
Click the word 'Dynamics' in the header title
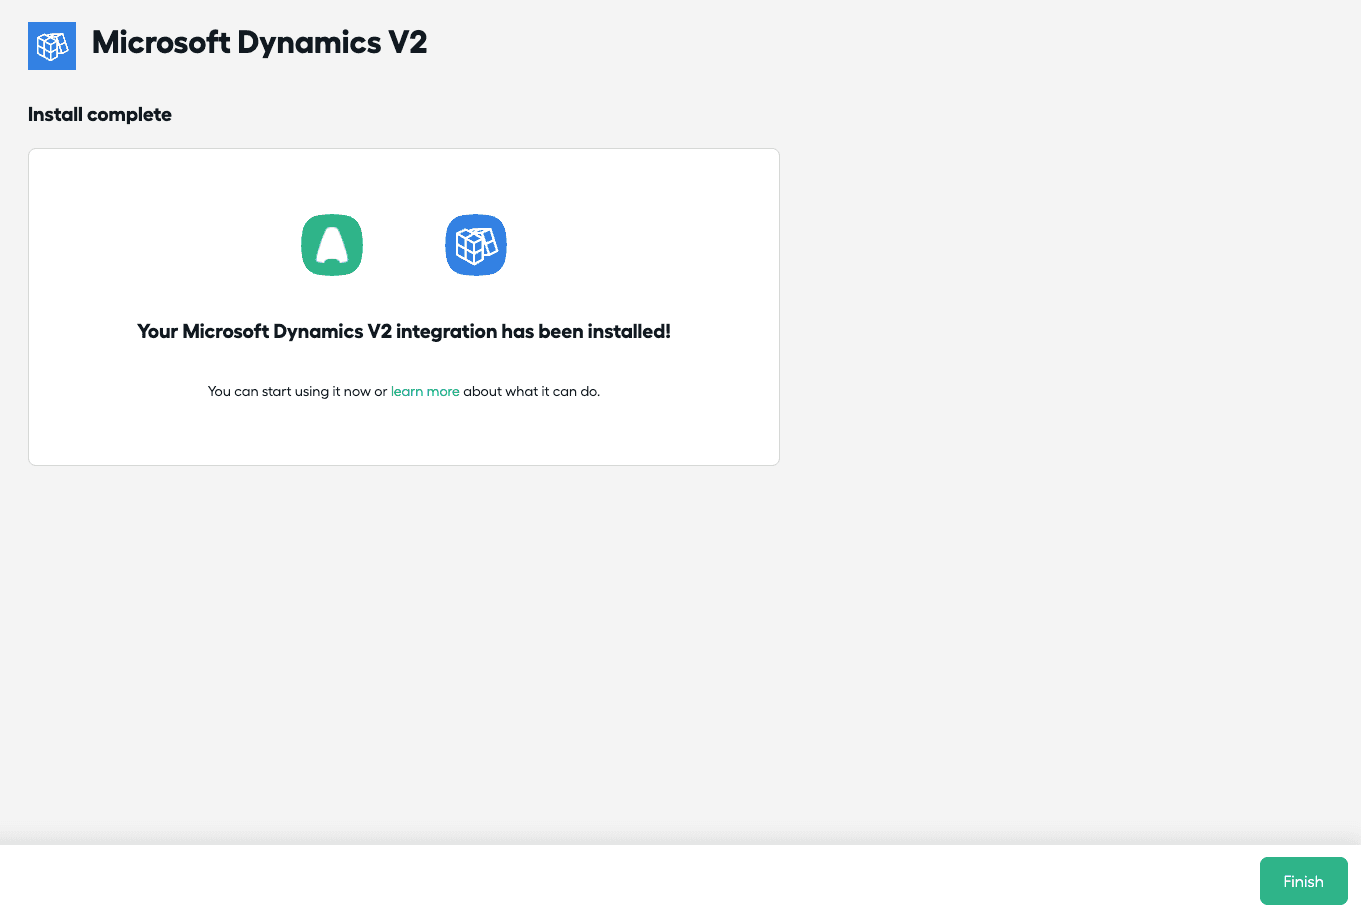309,43
